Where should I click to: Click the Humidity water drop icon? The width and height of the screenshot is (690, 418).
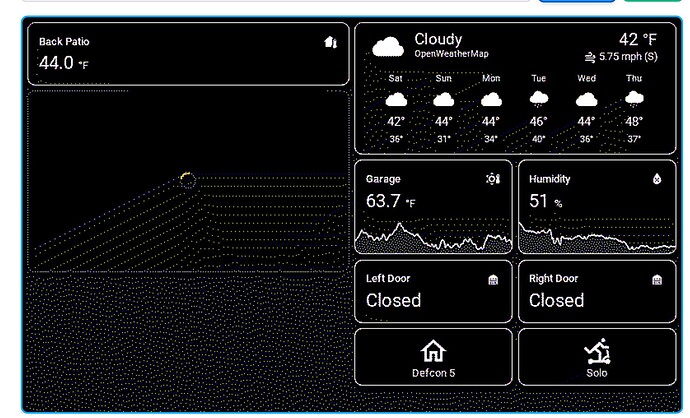click(657, 179)
